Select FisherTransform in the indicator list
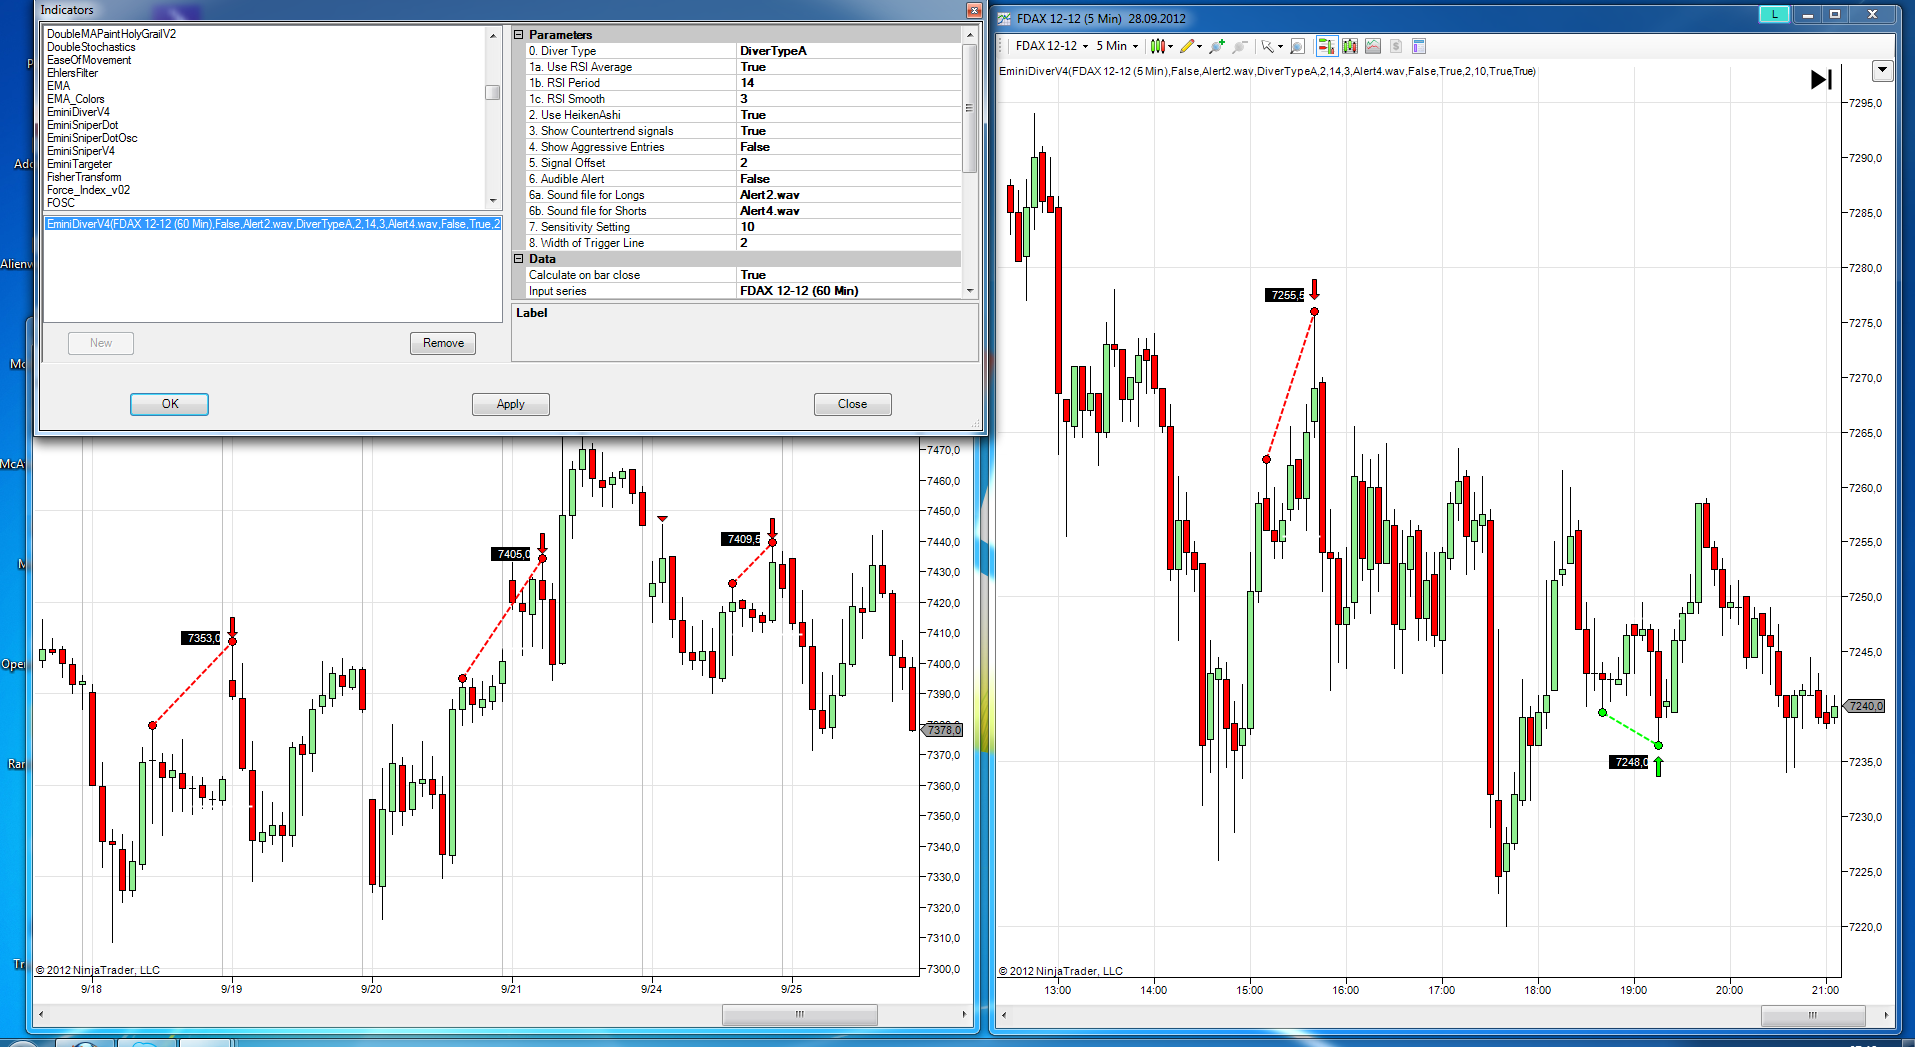Screen dimensions: 1915x1047 (x=84, y=177)
